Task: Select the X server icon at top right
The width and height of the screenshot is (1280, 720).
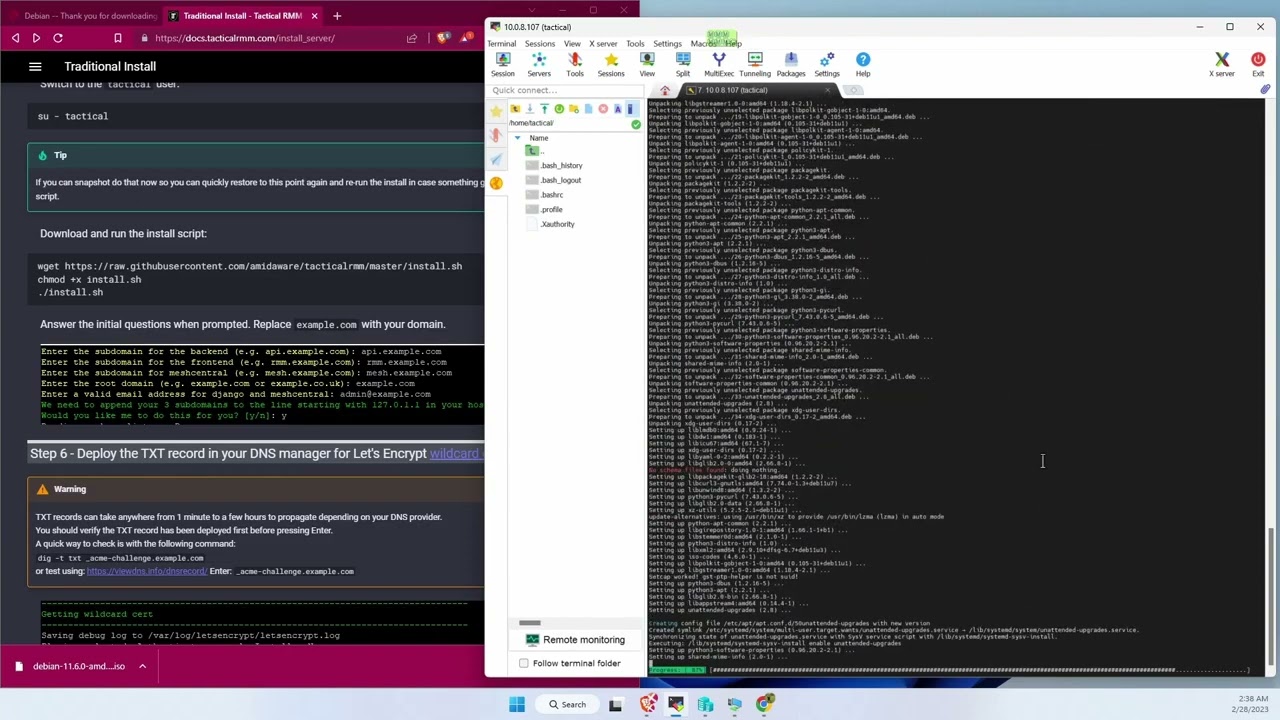Action: tap(1222, 65)
